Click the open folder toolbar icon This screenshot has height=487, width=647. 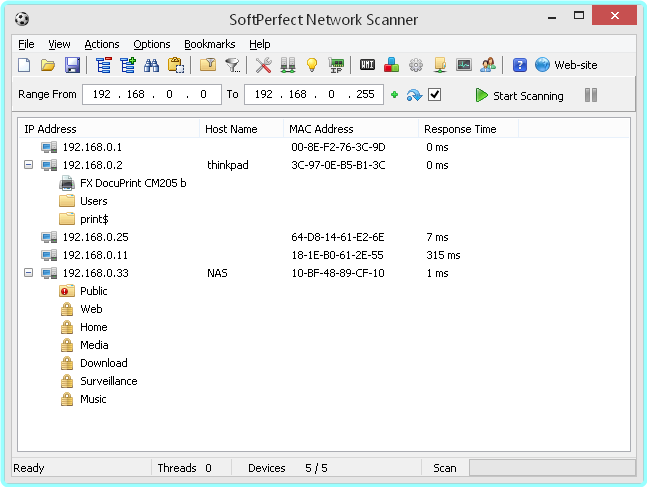pyautogui.click(x=48, y=65)
